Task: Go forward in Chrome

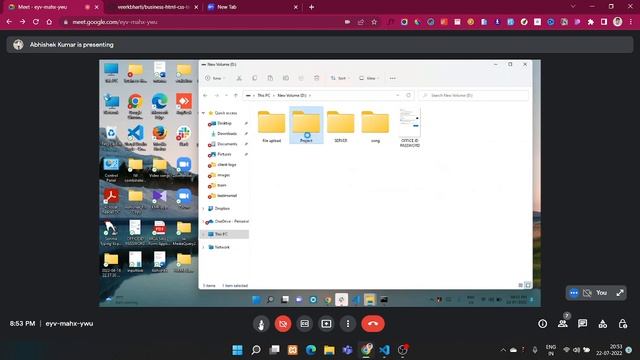Action: pyautogui.click(x=22, y=22)
